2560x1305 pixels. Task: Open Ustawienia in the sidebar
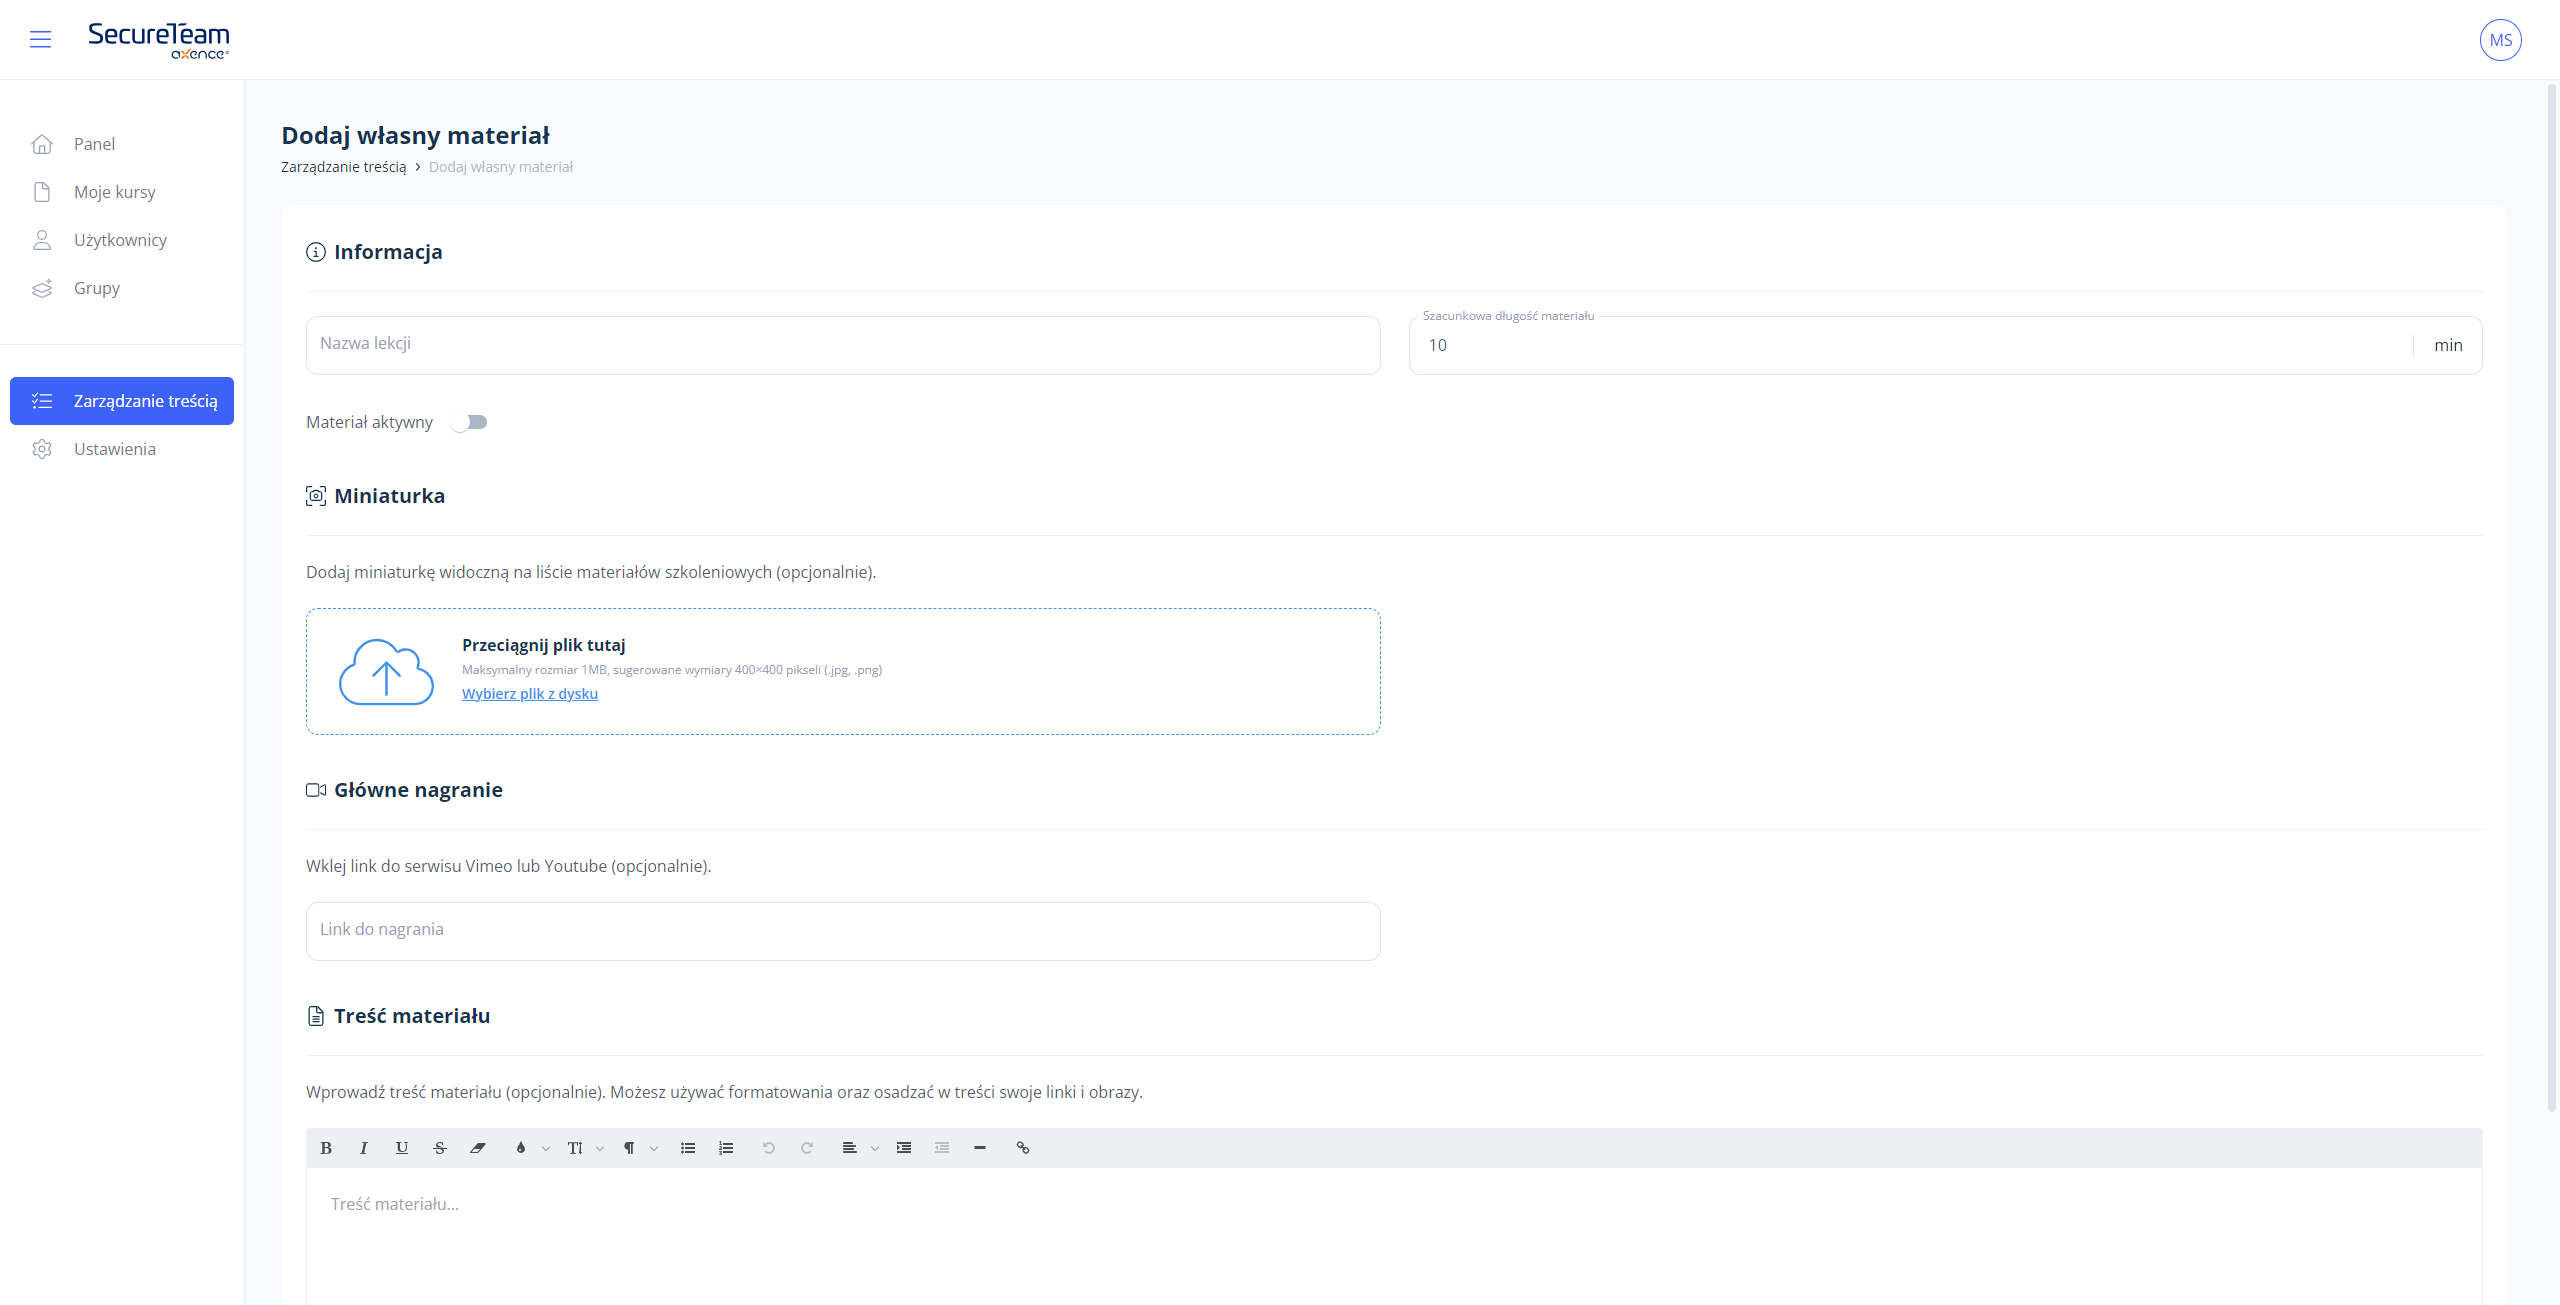click(x=122, y=449)
